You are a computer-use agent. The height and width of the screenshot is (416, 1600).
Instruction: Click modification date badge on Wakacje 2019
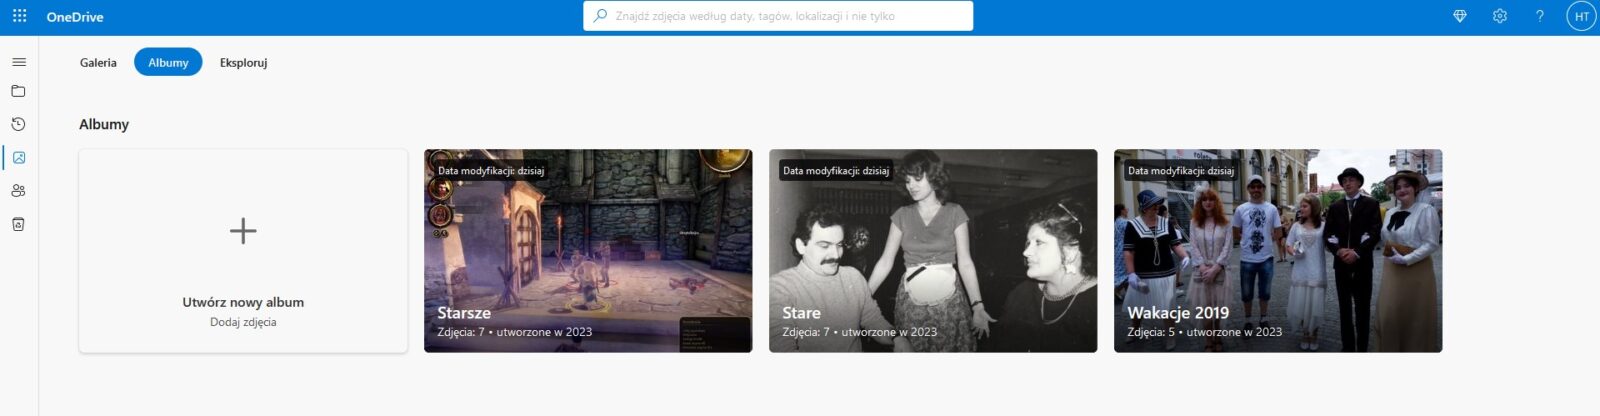pyautogui.click(x=1181, y=171)
